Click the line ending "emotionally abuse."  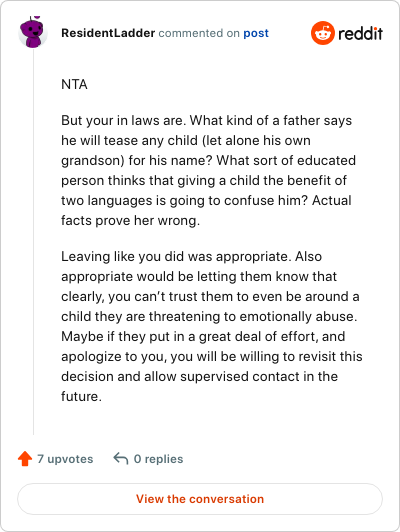point(209,317)
